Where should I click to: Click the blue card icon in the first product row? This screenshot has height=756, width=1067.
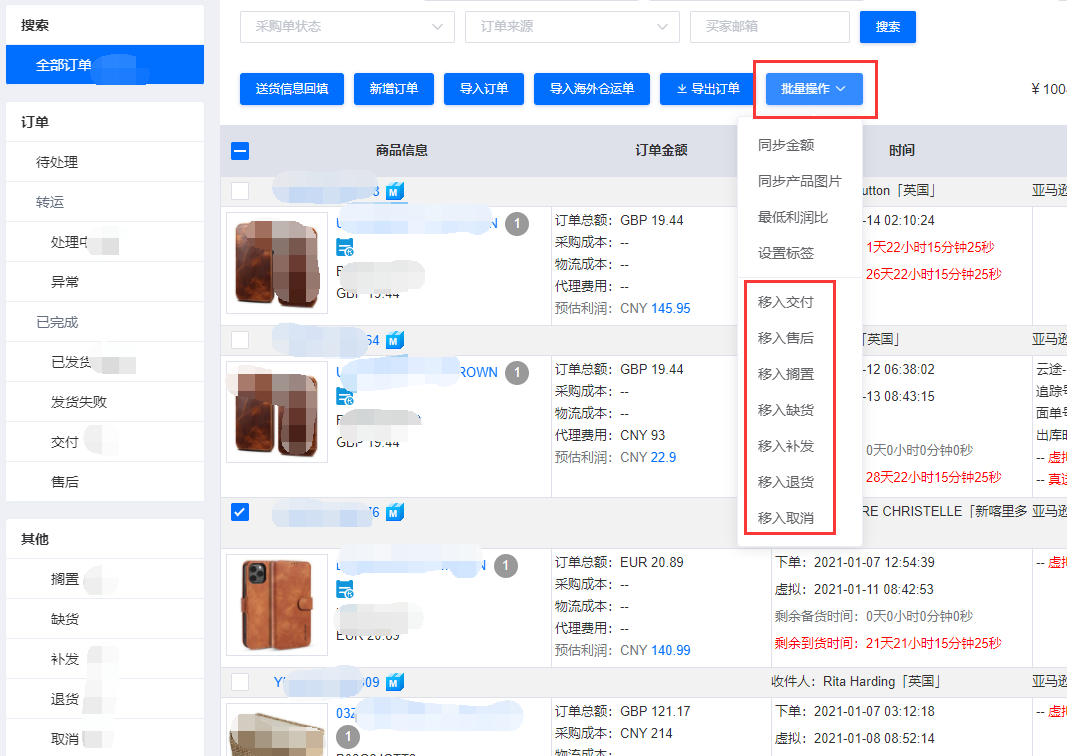click(345, 248)
